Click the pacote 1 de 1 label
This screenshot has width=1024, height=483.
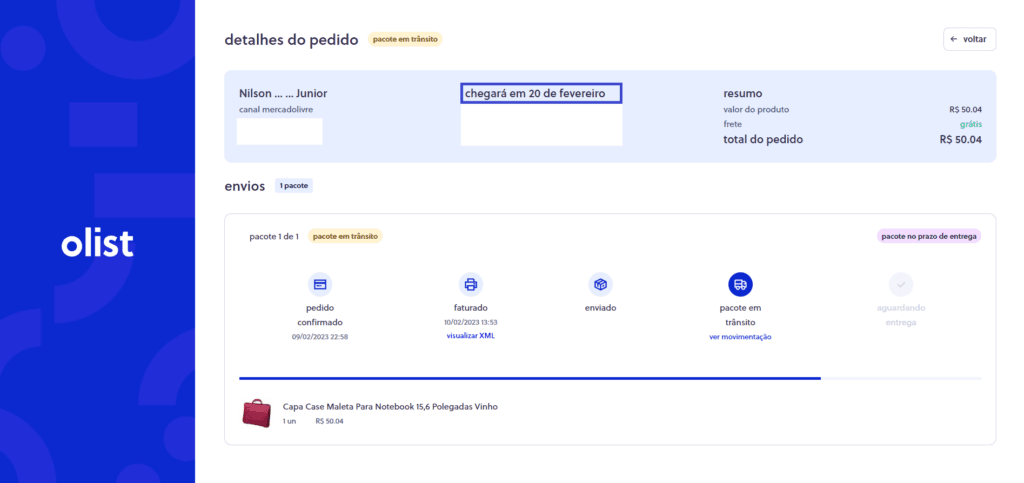coord(274,236)
